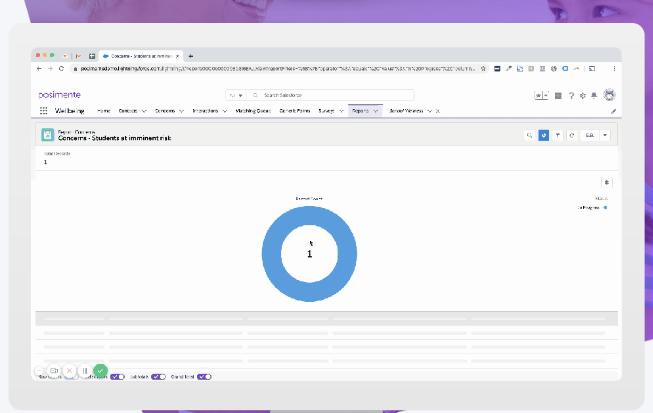Pause the recording using the pause button
The height and width of the screenshot is (413, 653).
click(x=85, y=370)
